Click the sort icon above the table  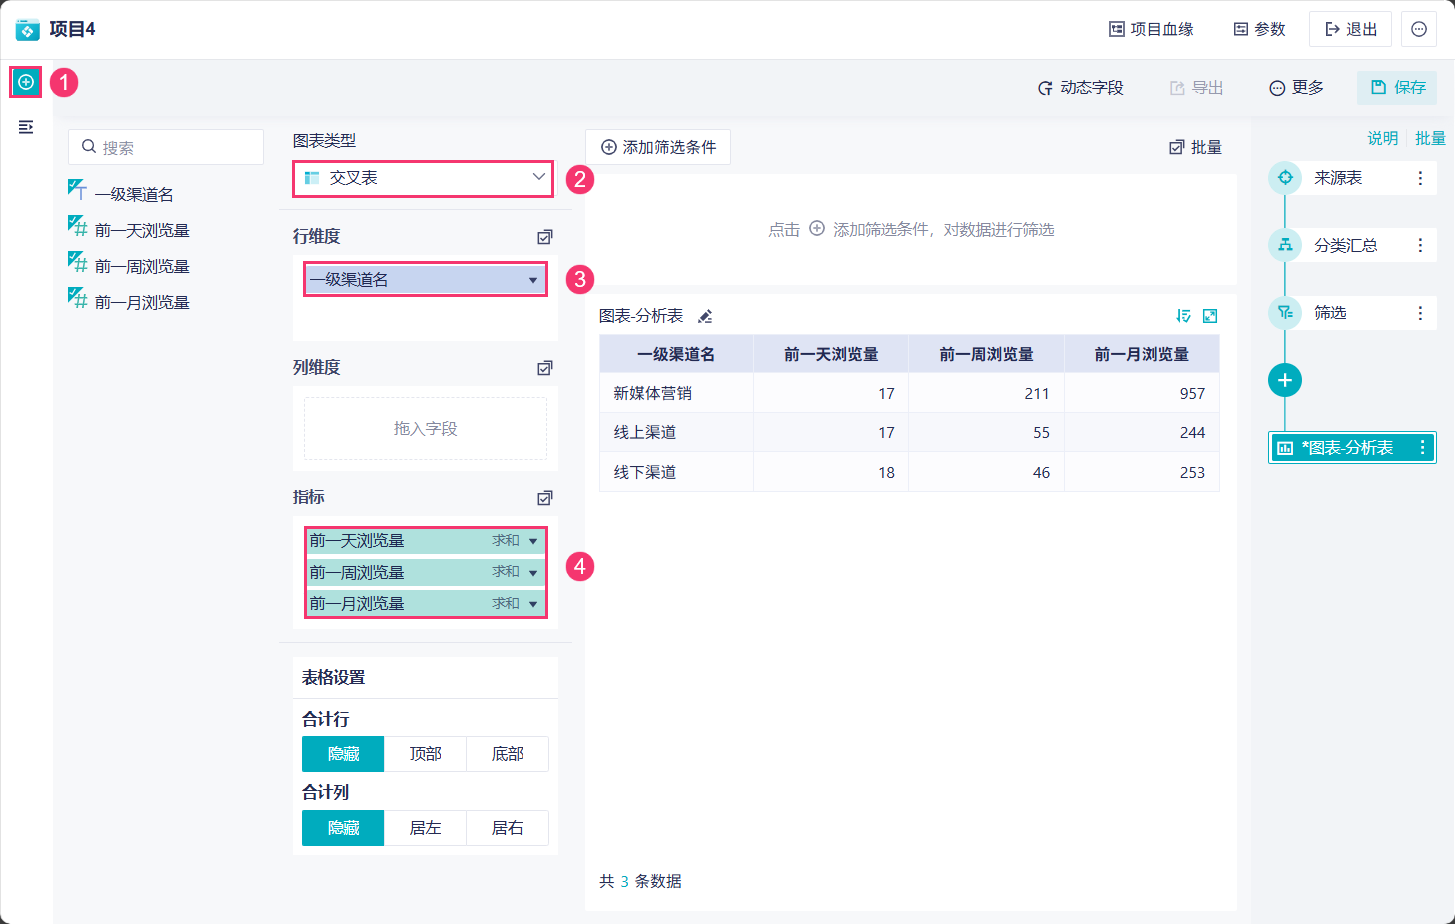pos(1184,316)
